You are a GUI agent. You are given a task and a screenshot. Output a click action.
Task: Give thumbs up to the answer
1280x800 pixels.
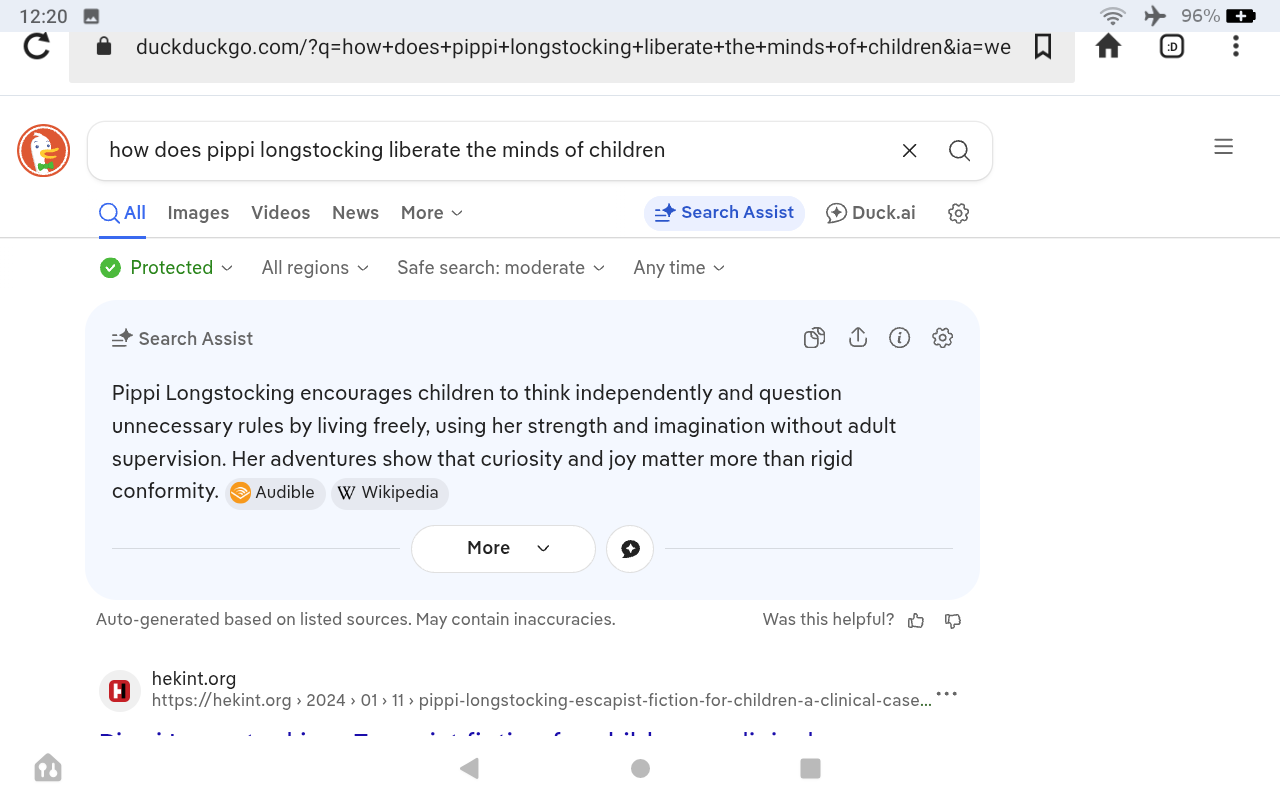point(916,621)
